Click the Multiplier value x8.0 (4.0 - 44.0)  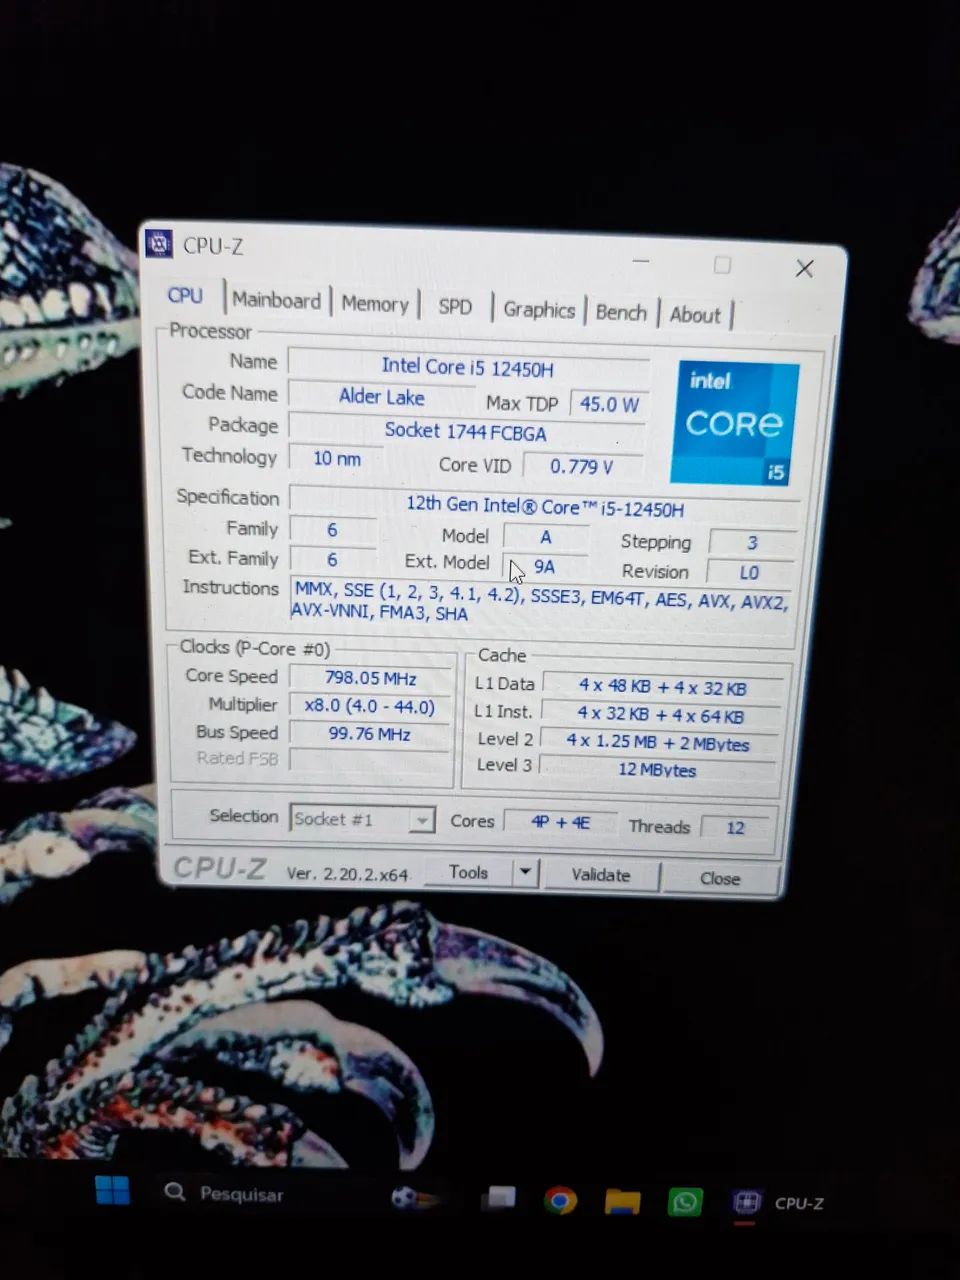point(371,706)
